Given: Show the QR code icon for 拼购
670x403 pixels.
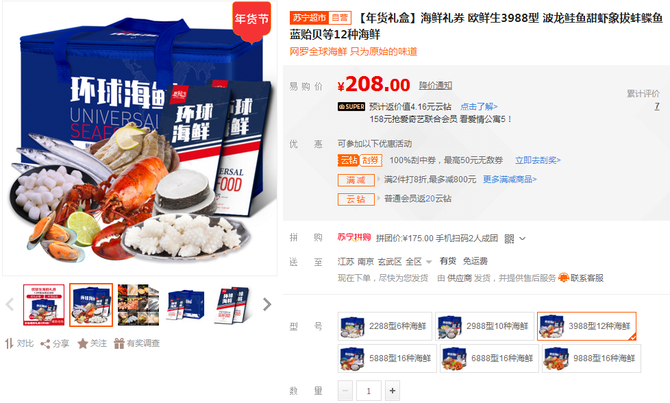Looking at the screenshot, I should [x=509, y=238].
